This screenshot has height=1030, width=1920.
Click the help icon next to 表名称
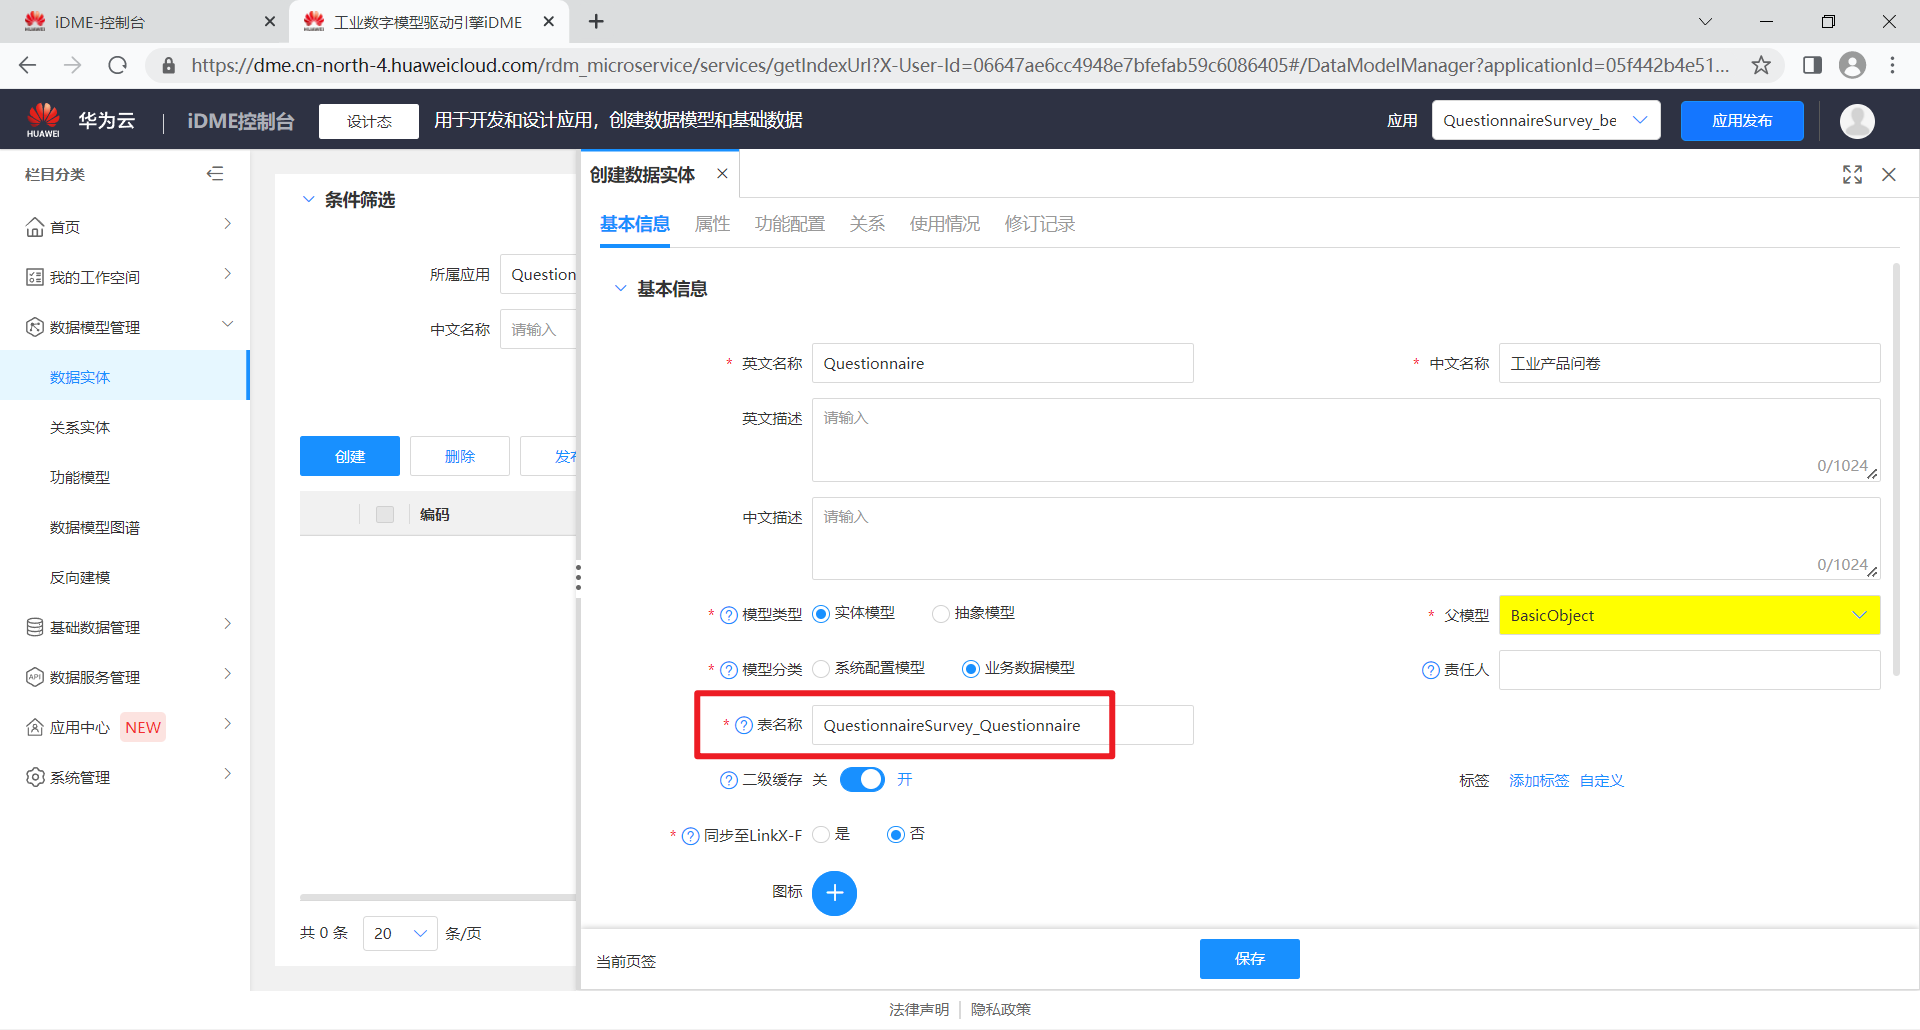(x=744, y=725)
